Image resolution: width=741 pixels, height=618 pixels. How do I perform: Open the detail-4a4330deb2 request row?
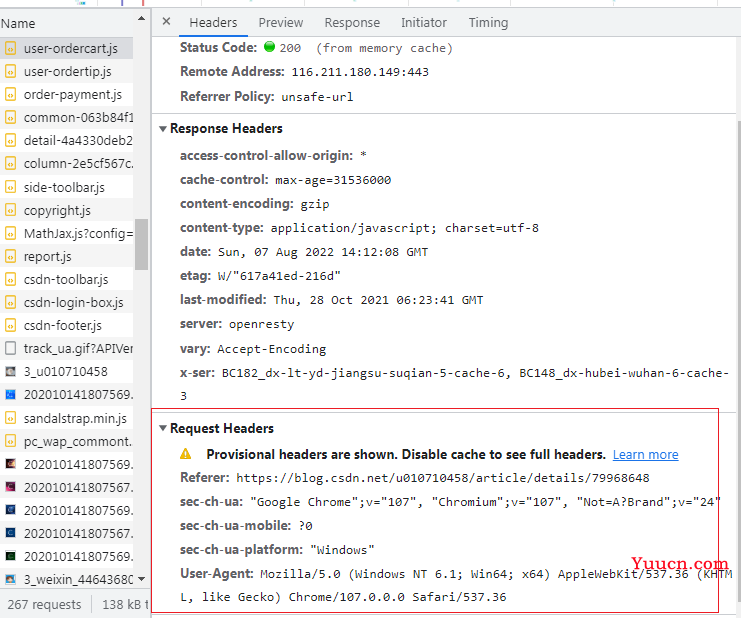coord(67,141)
